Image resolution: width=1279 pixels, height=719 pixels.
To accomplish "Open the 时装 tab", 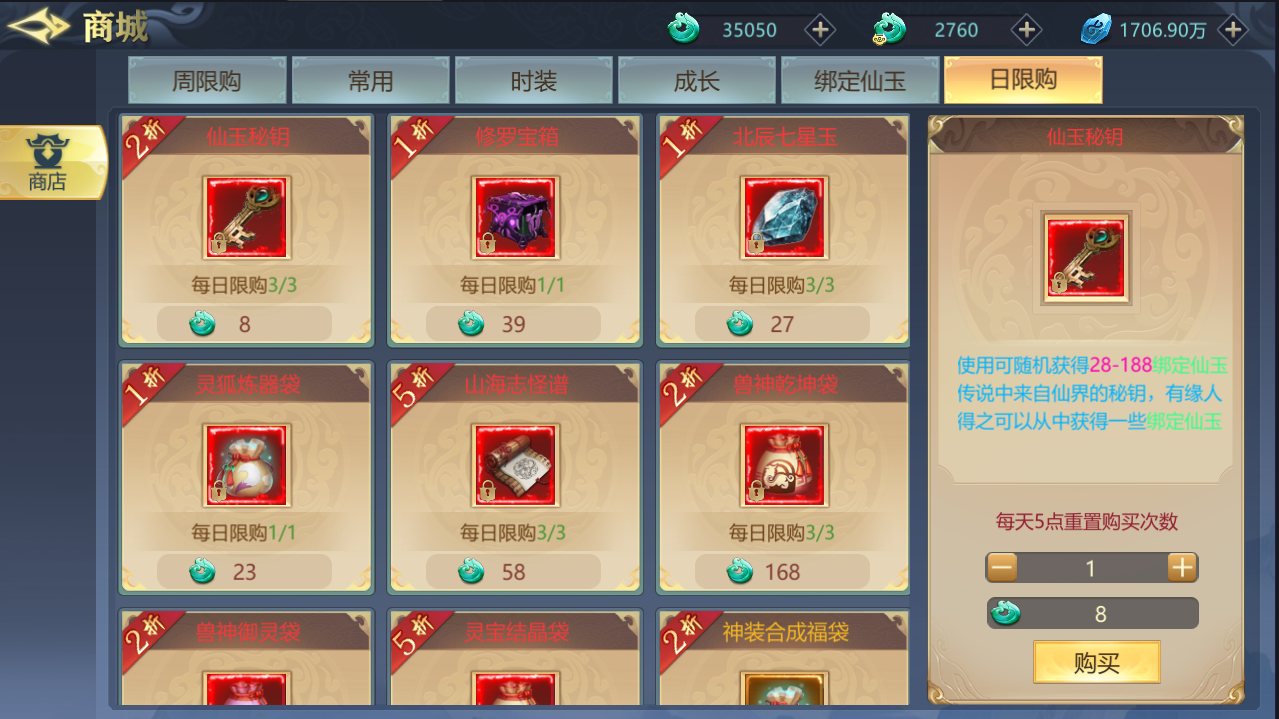I will tap(533, 80).
